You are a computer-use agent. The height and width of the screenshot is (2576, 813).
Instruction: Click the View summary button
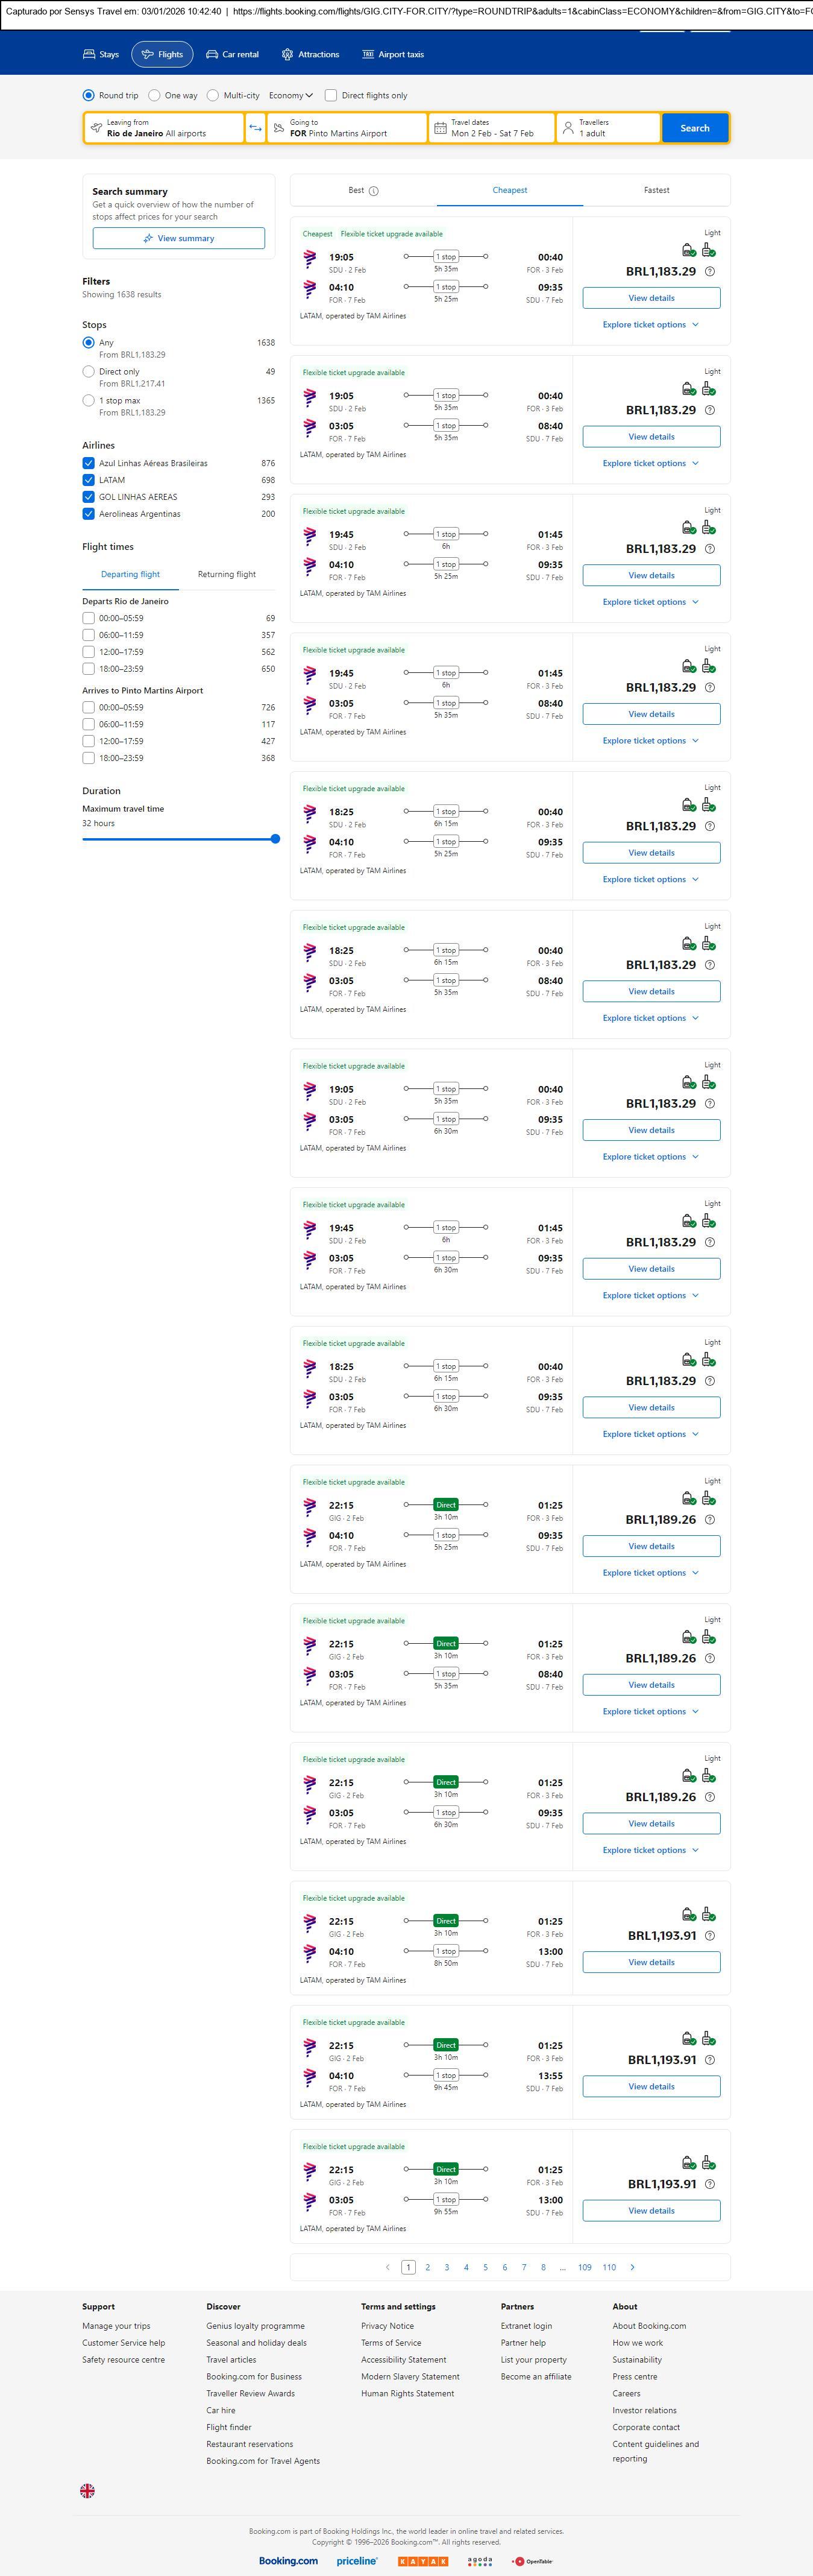tap(179, 238)
